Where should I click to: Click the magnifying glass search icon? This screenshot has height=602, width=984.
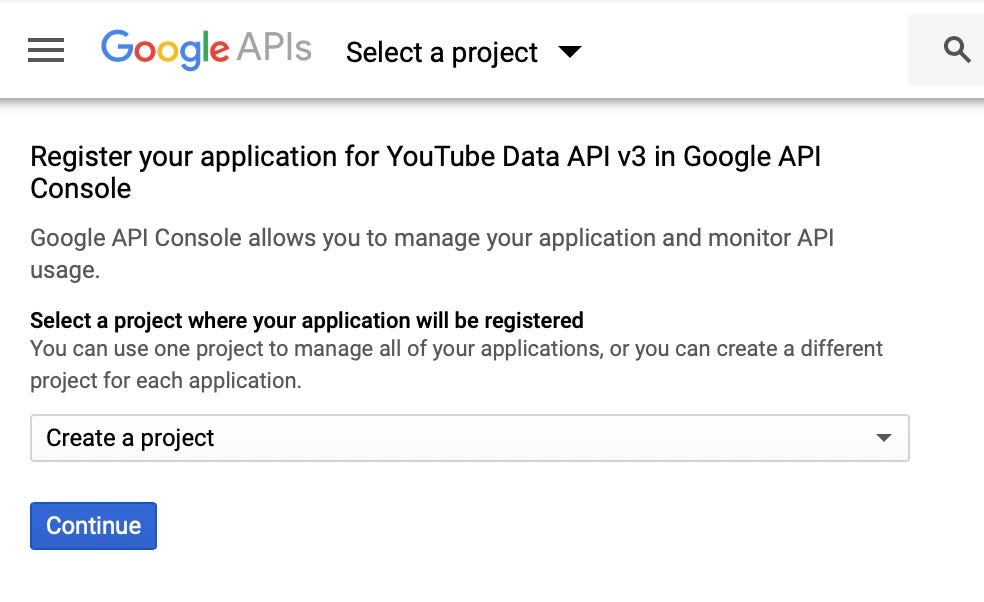pos(957,49)
